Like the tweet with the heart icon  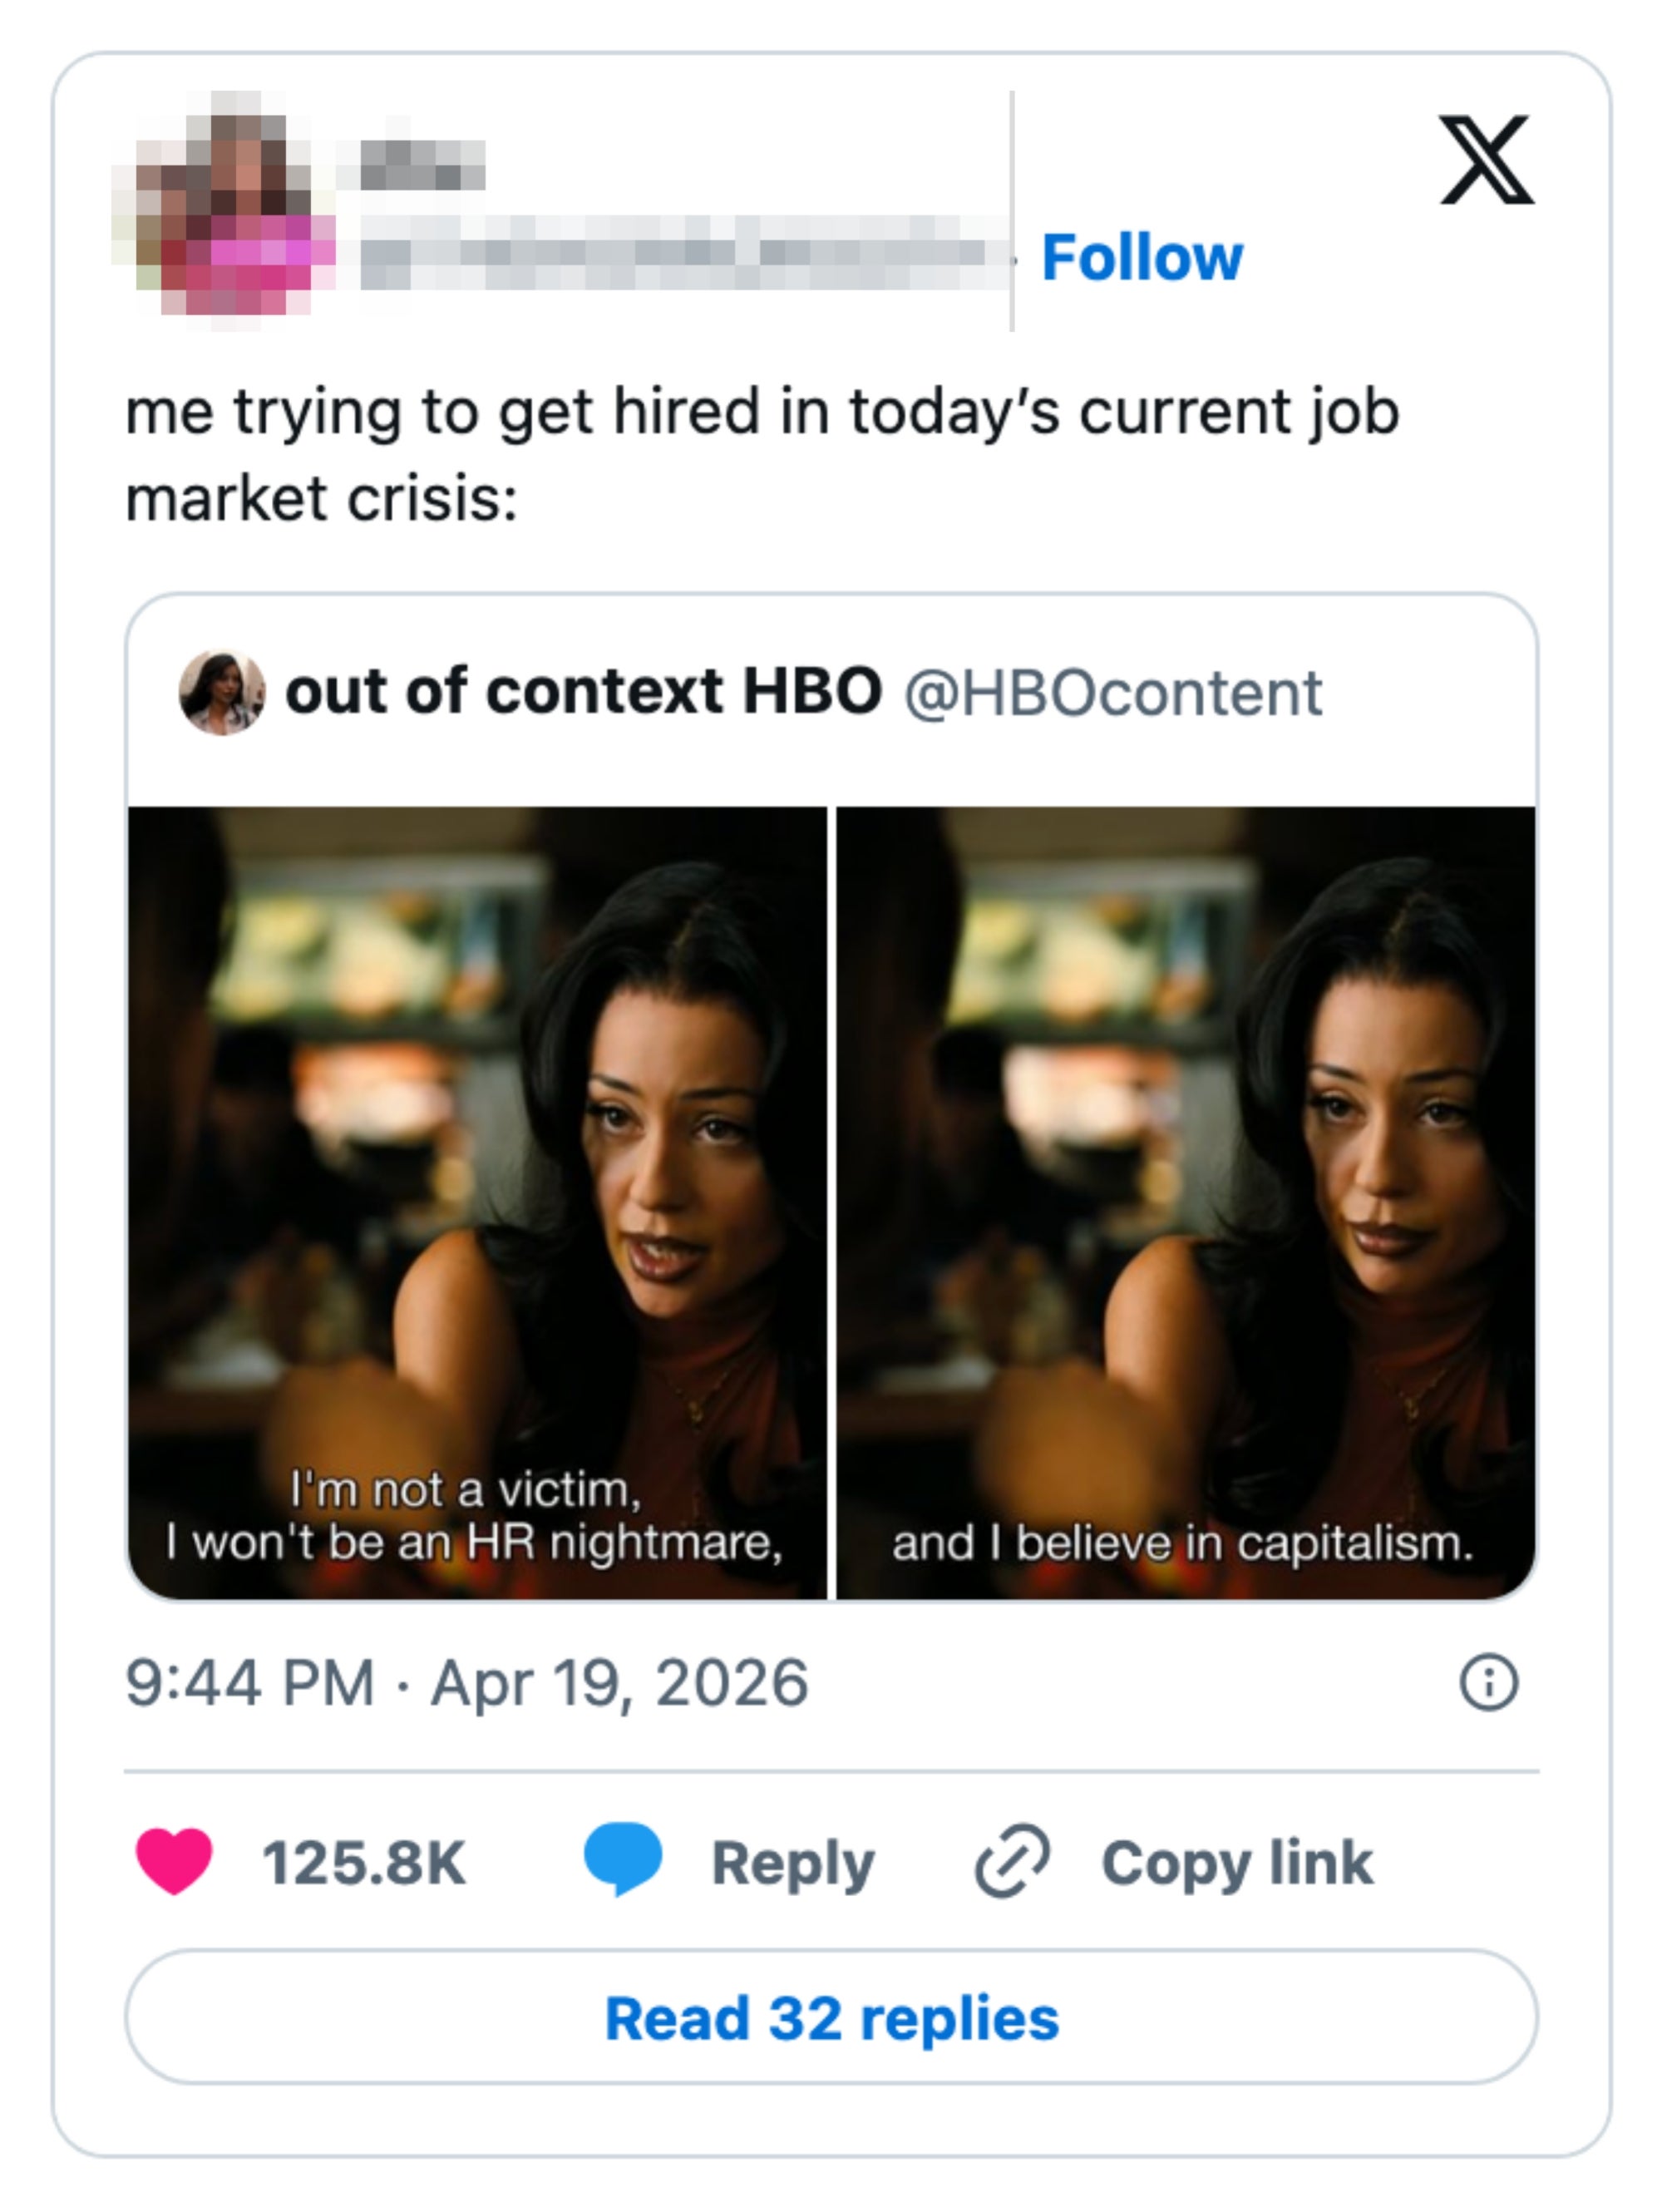click(174, 1860)
